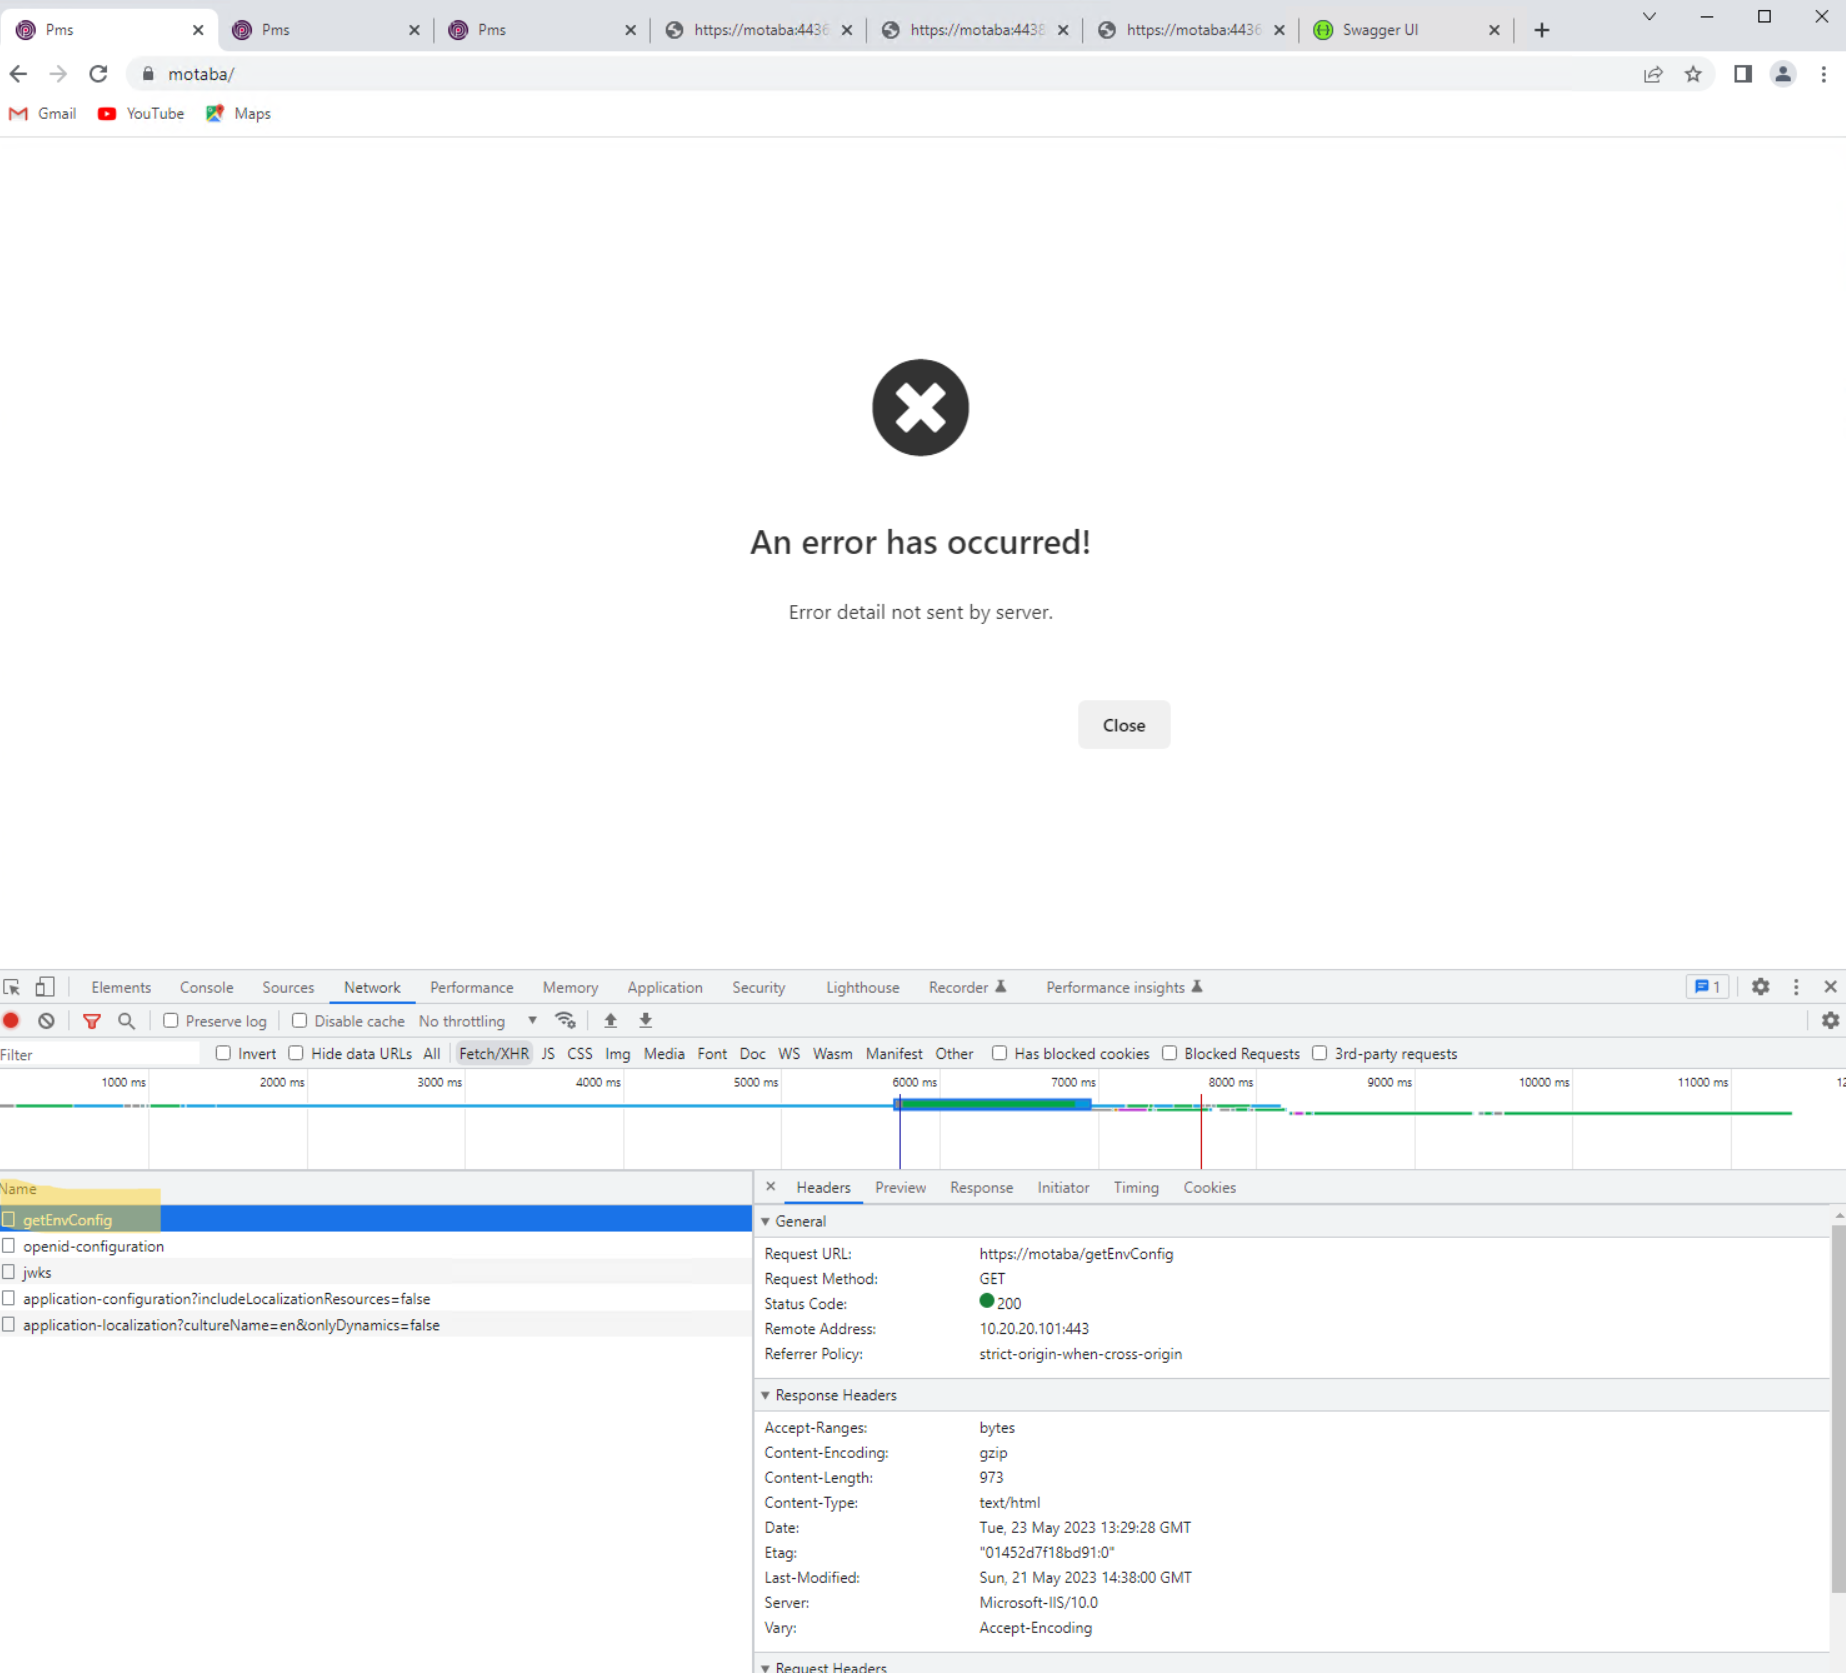Click the record network log icon
Image resolution: width=1846 pixels, height=1673 pixels.
tap(12, 1021)
